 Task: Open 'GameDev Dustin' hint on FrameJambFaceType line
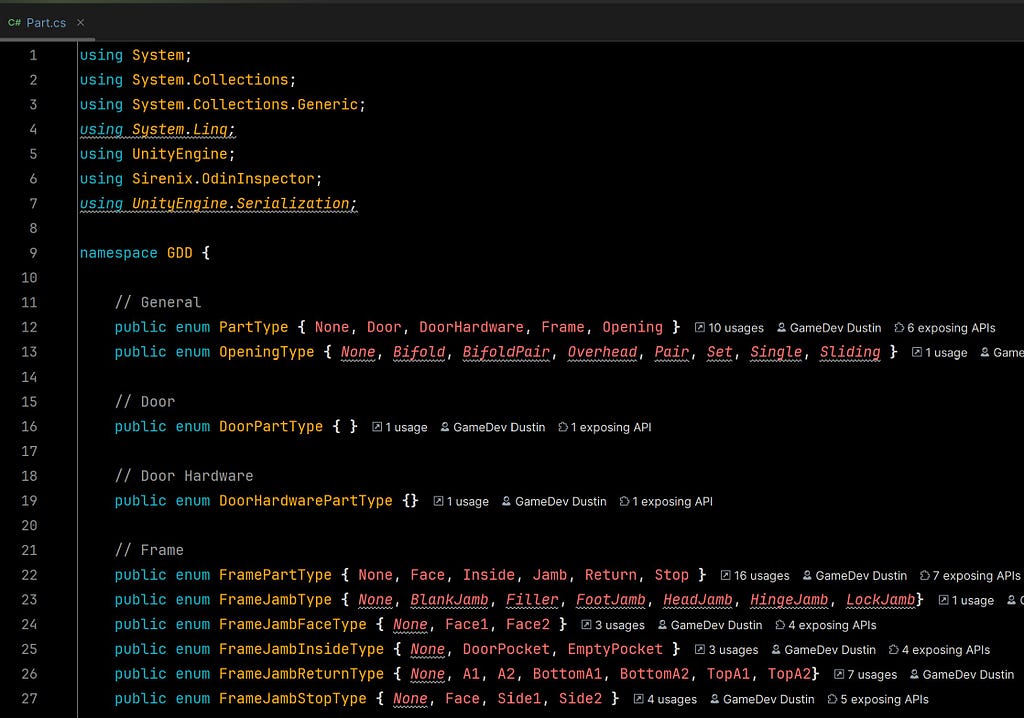click(716, 625)
